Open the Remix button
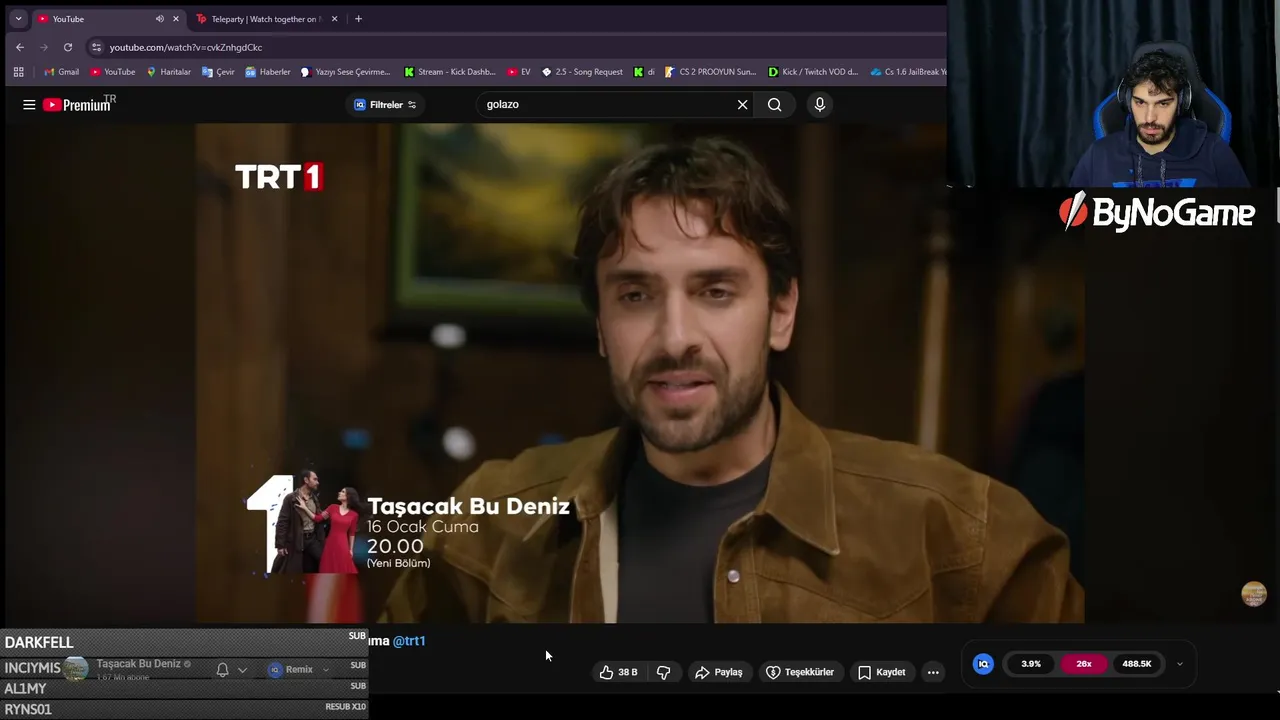The image size is (1280, 720). point(298,670)
